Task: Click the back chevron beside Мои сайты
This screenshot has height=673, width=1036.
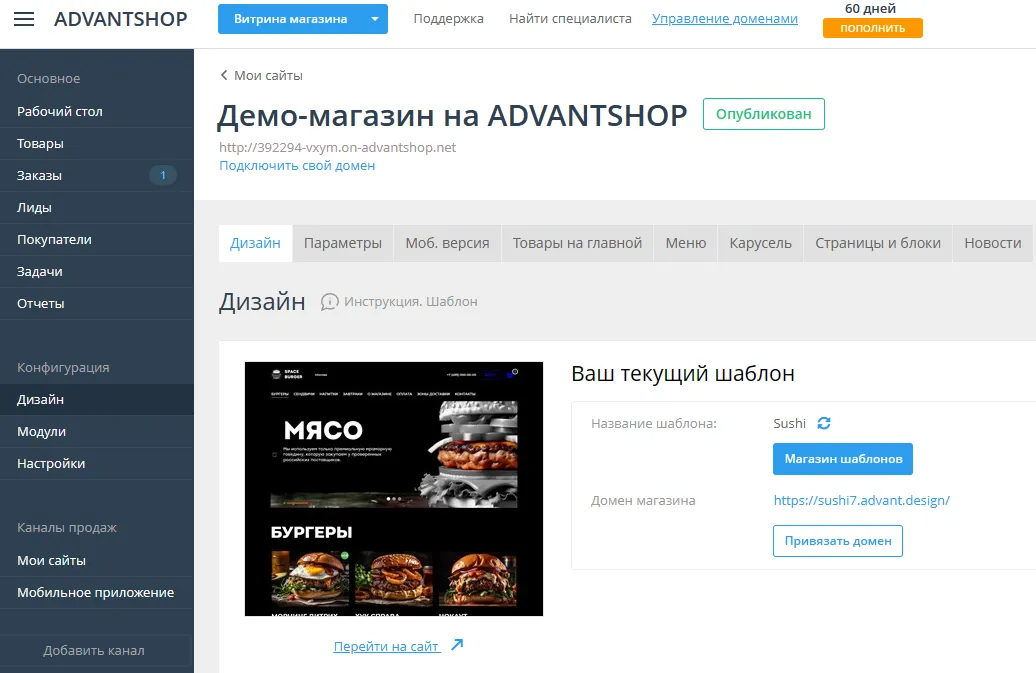Action: coord(224,75)
